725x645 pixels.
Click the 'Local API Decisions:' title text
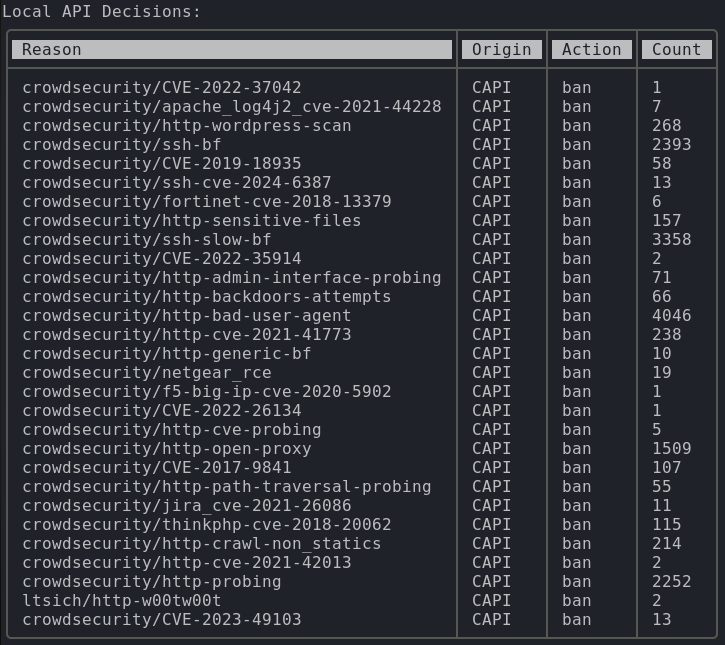[102, 12]
